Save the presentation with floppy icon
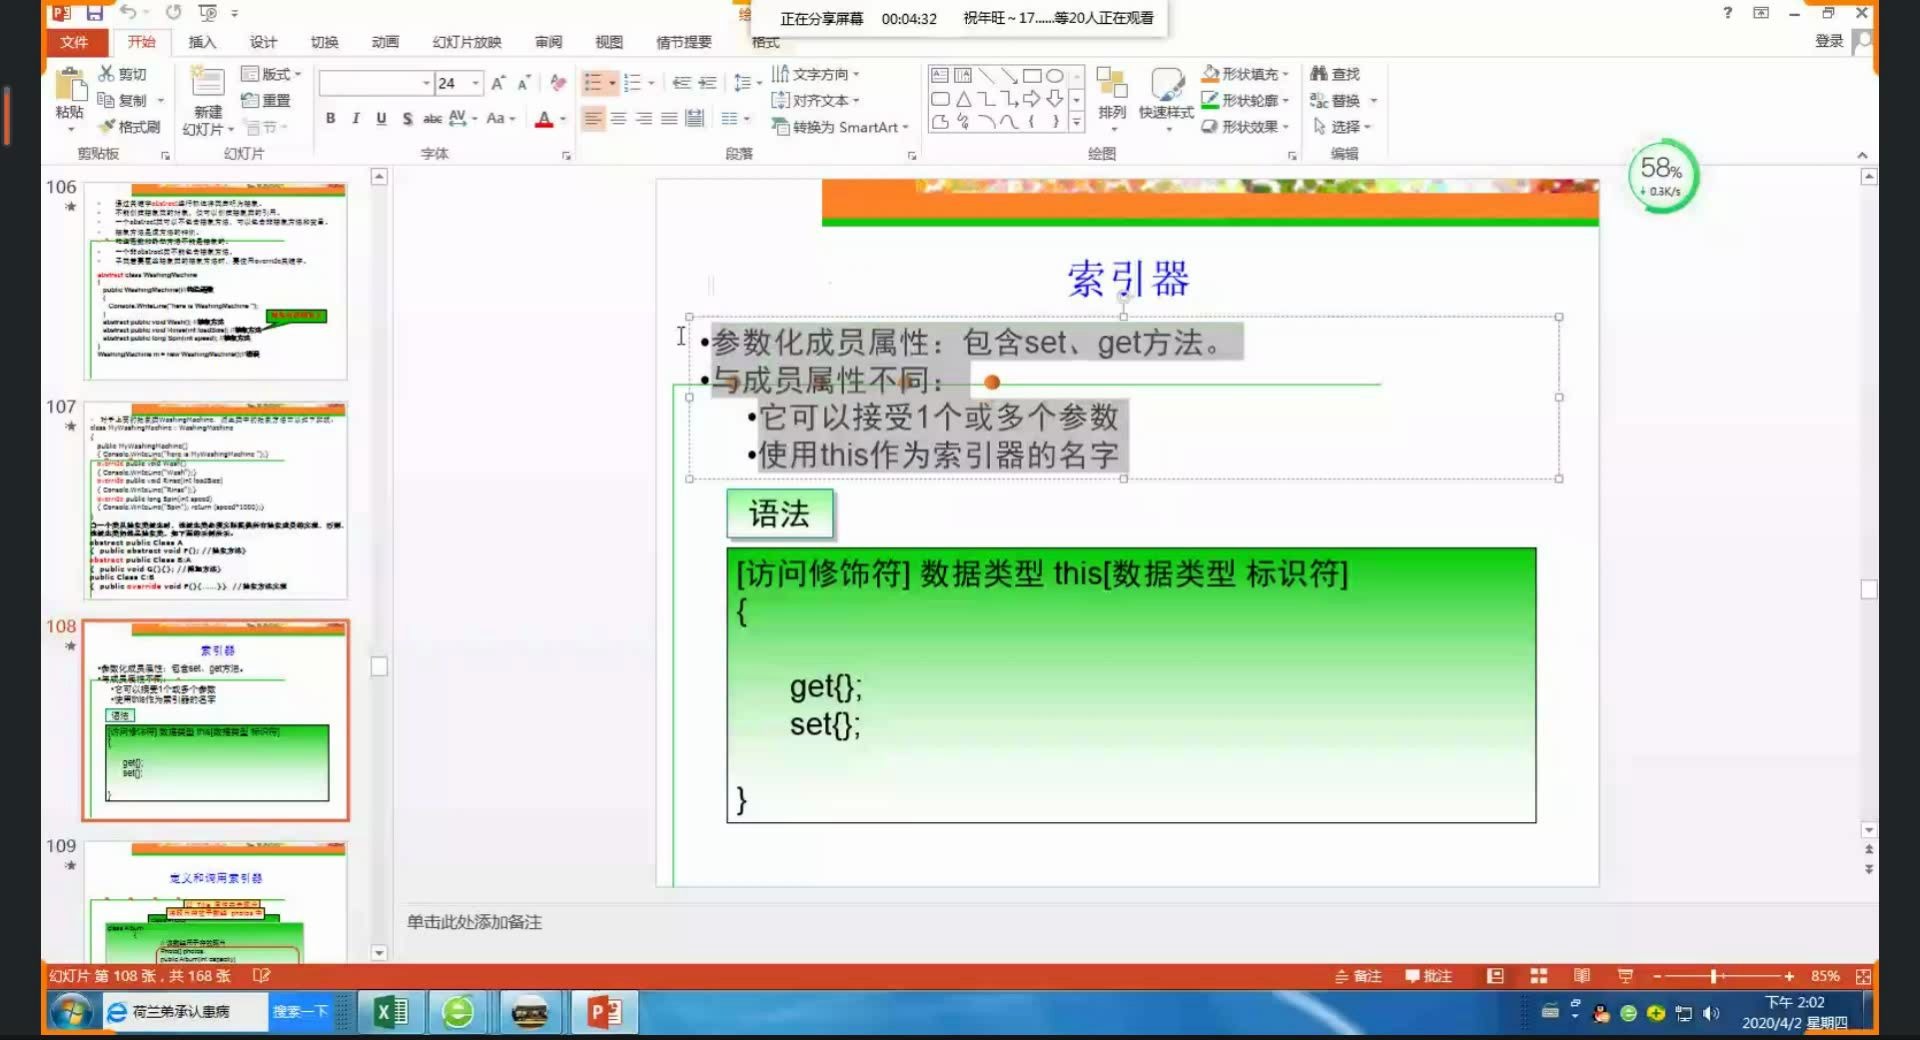Viewport: 1920px width, 1040px height. pos(95,13)
